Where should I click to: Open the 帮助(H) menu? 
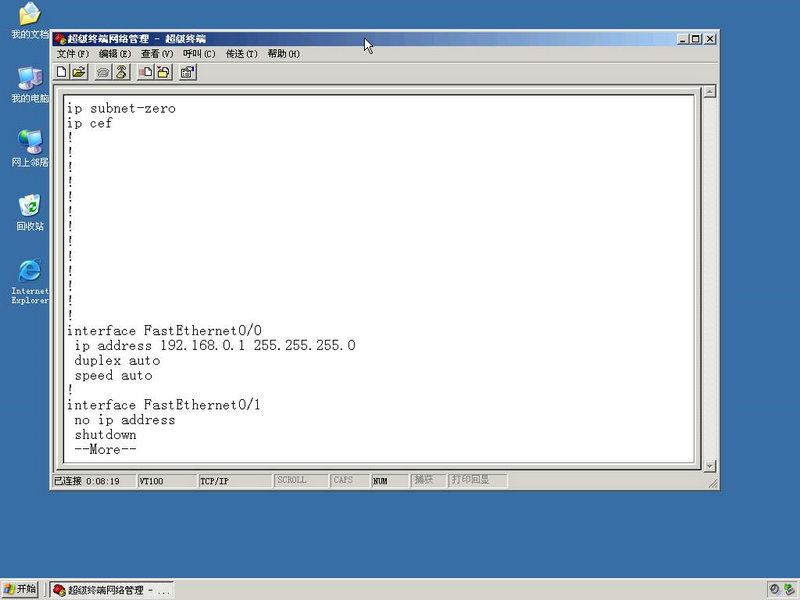[284, 54]
